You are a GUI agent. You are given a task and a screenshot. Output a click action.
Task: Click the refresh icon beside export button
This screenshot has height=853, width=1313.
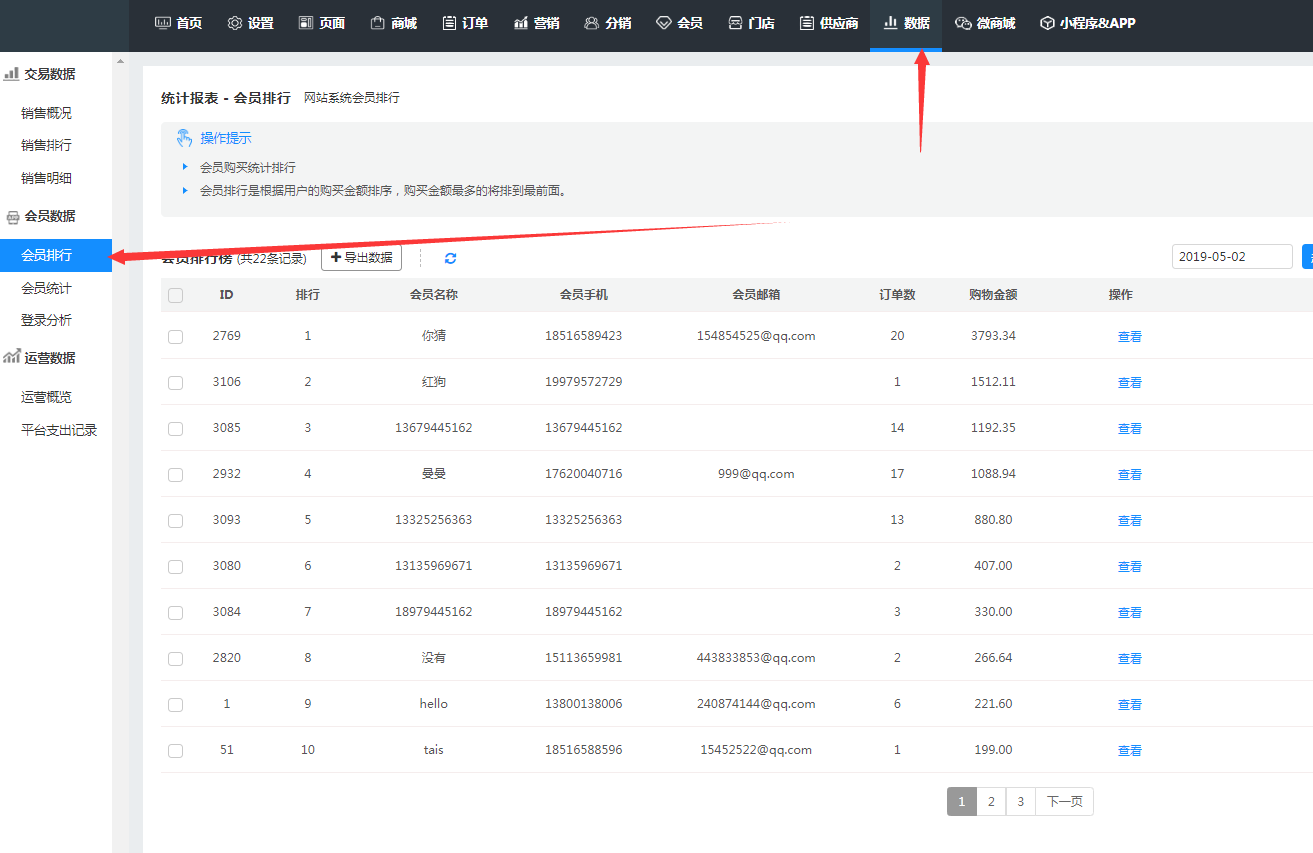pos(450,258)
